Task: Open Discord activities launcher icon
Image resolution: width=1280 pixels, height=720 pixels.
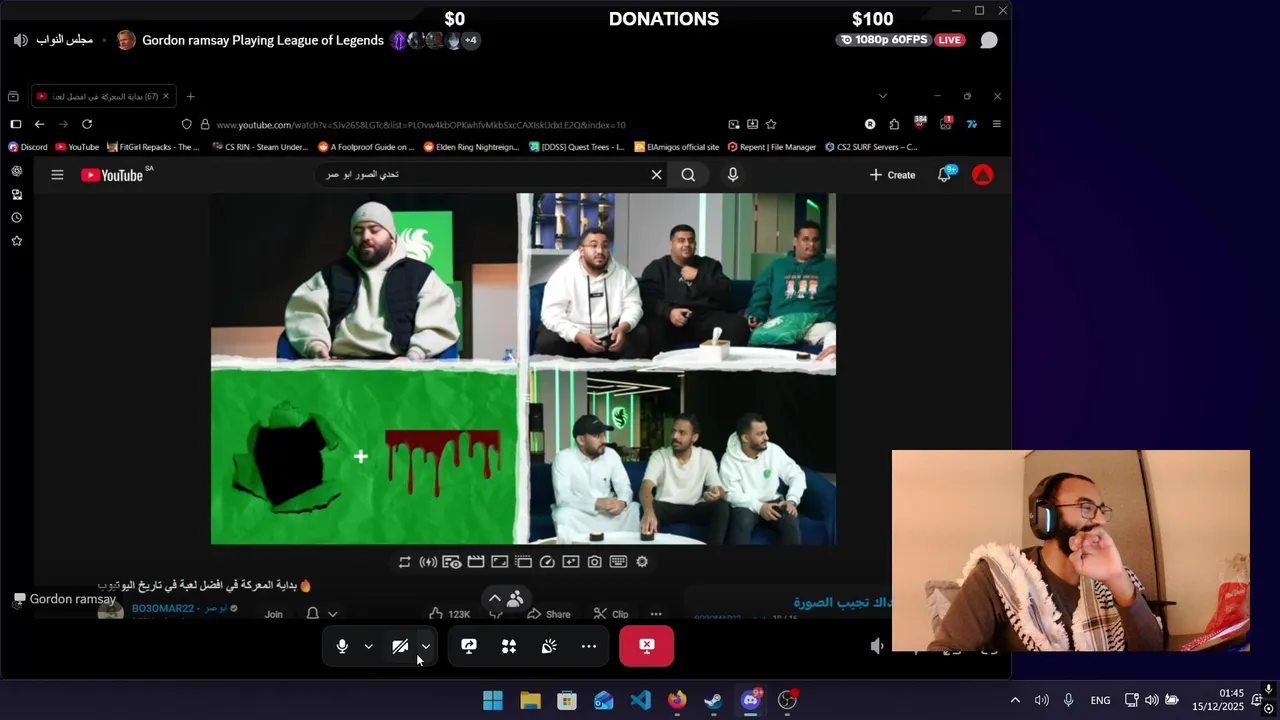Action: point(509,646)
